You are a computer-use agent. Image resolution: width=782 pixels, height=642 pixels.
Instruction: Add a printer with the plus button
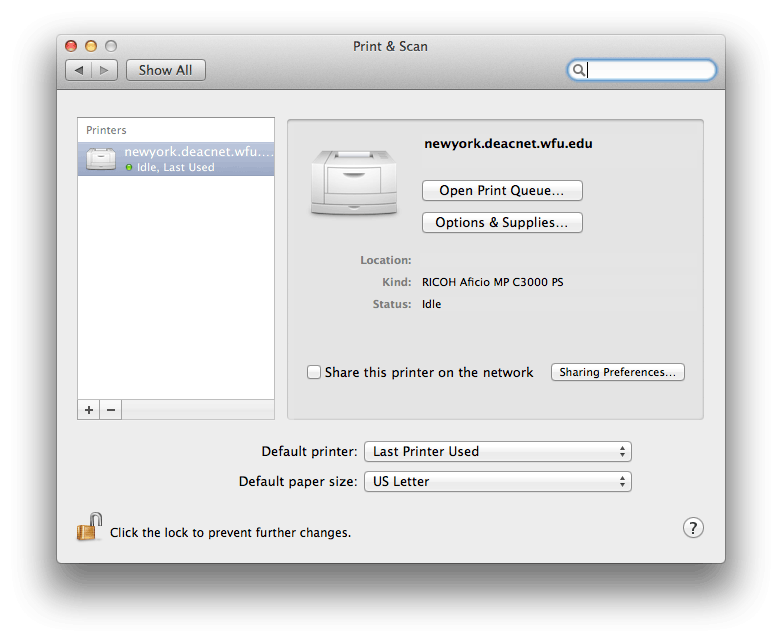89,410
